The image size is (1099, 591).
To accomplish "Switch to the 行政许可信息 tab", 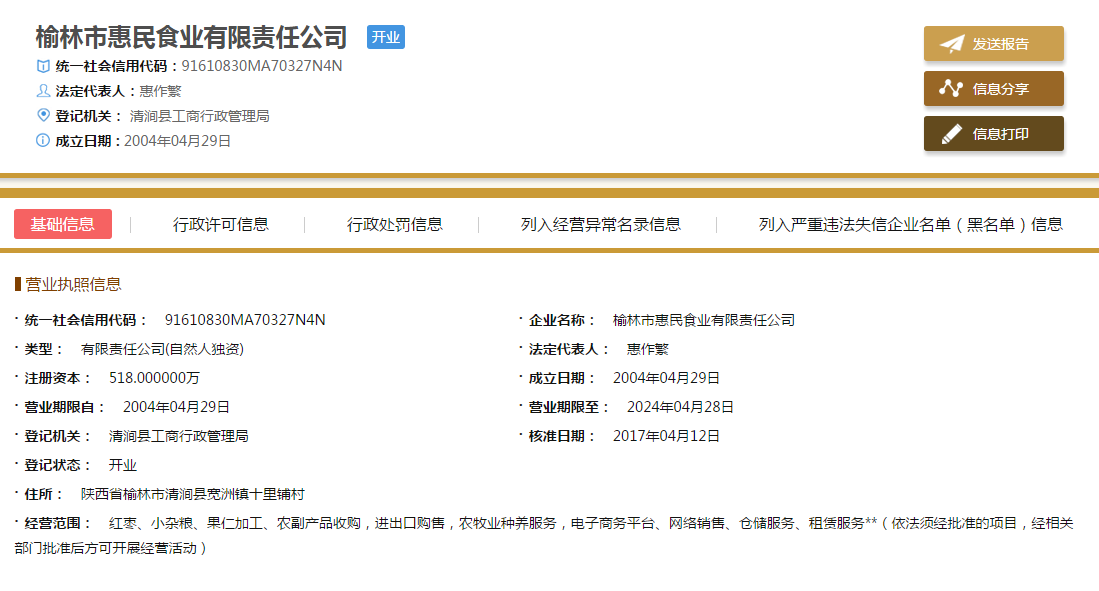I will pyautogui.click(x=221, y=224).
